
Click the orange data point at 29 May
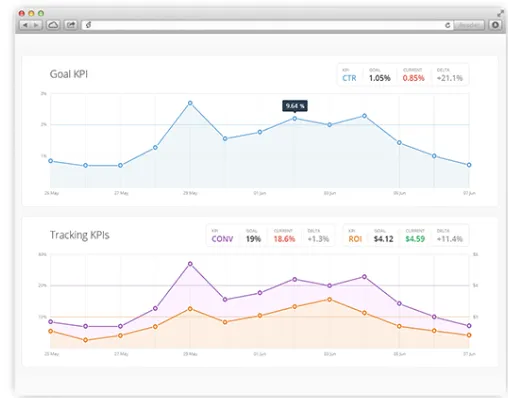pos(190,309)
